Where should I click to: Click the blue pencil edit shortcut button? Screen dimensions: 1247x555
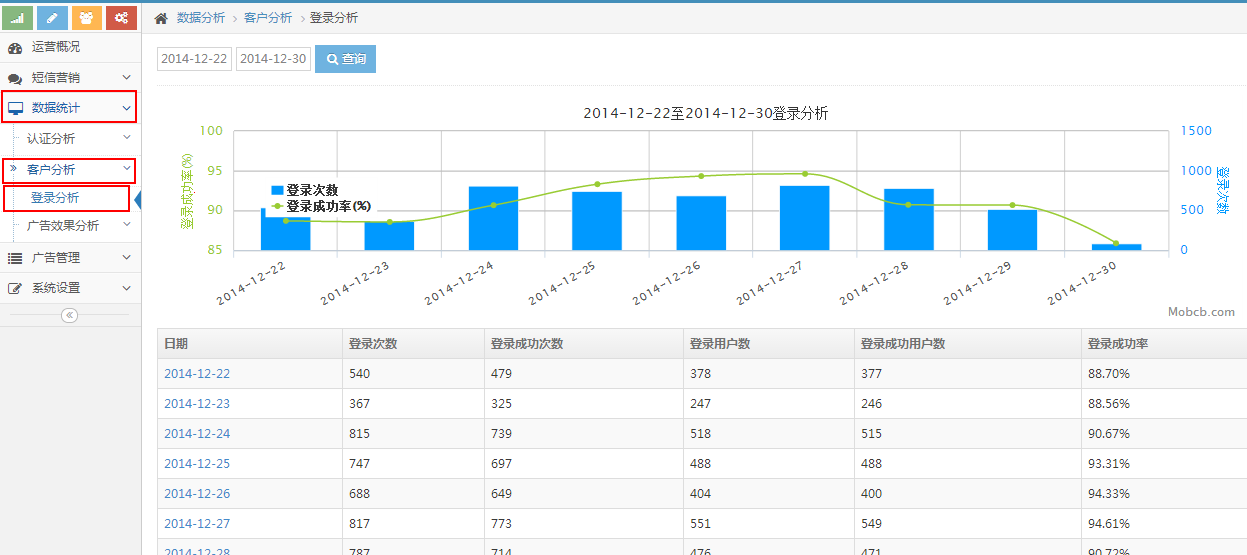point(52,18)
